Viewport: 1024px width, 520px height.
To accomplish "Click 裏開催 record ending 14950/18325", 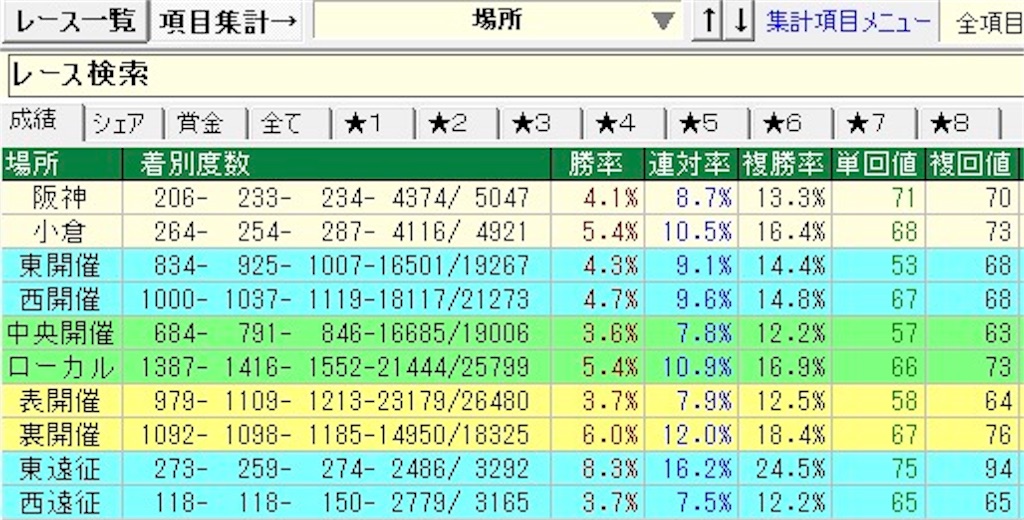I will (336, 435).
